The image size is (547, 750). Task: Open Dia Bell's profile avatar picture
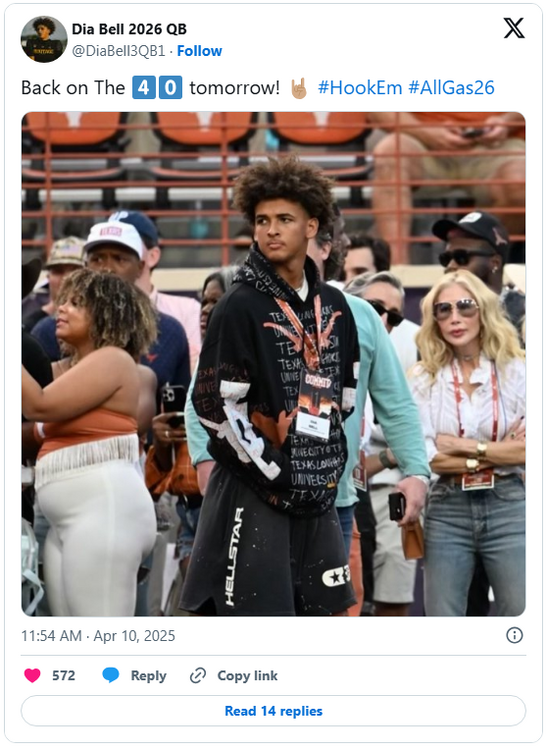pyautogui.click(x=44, y=39)
